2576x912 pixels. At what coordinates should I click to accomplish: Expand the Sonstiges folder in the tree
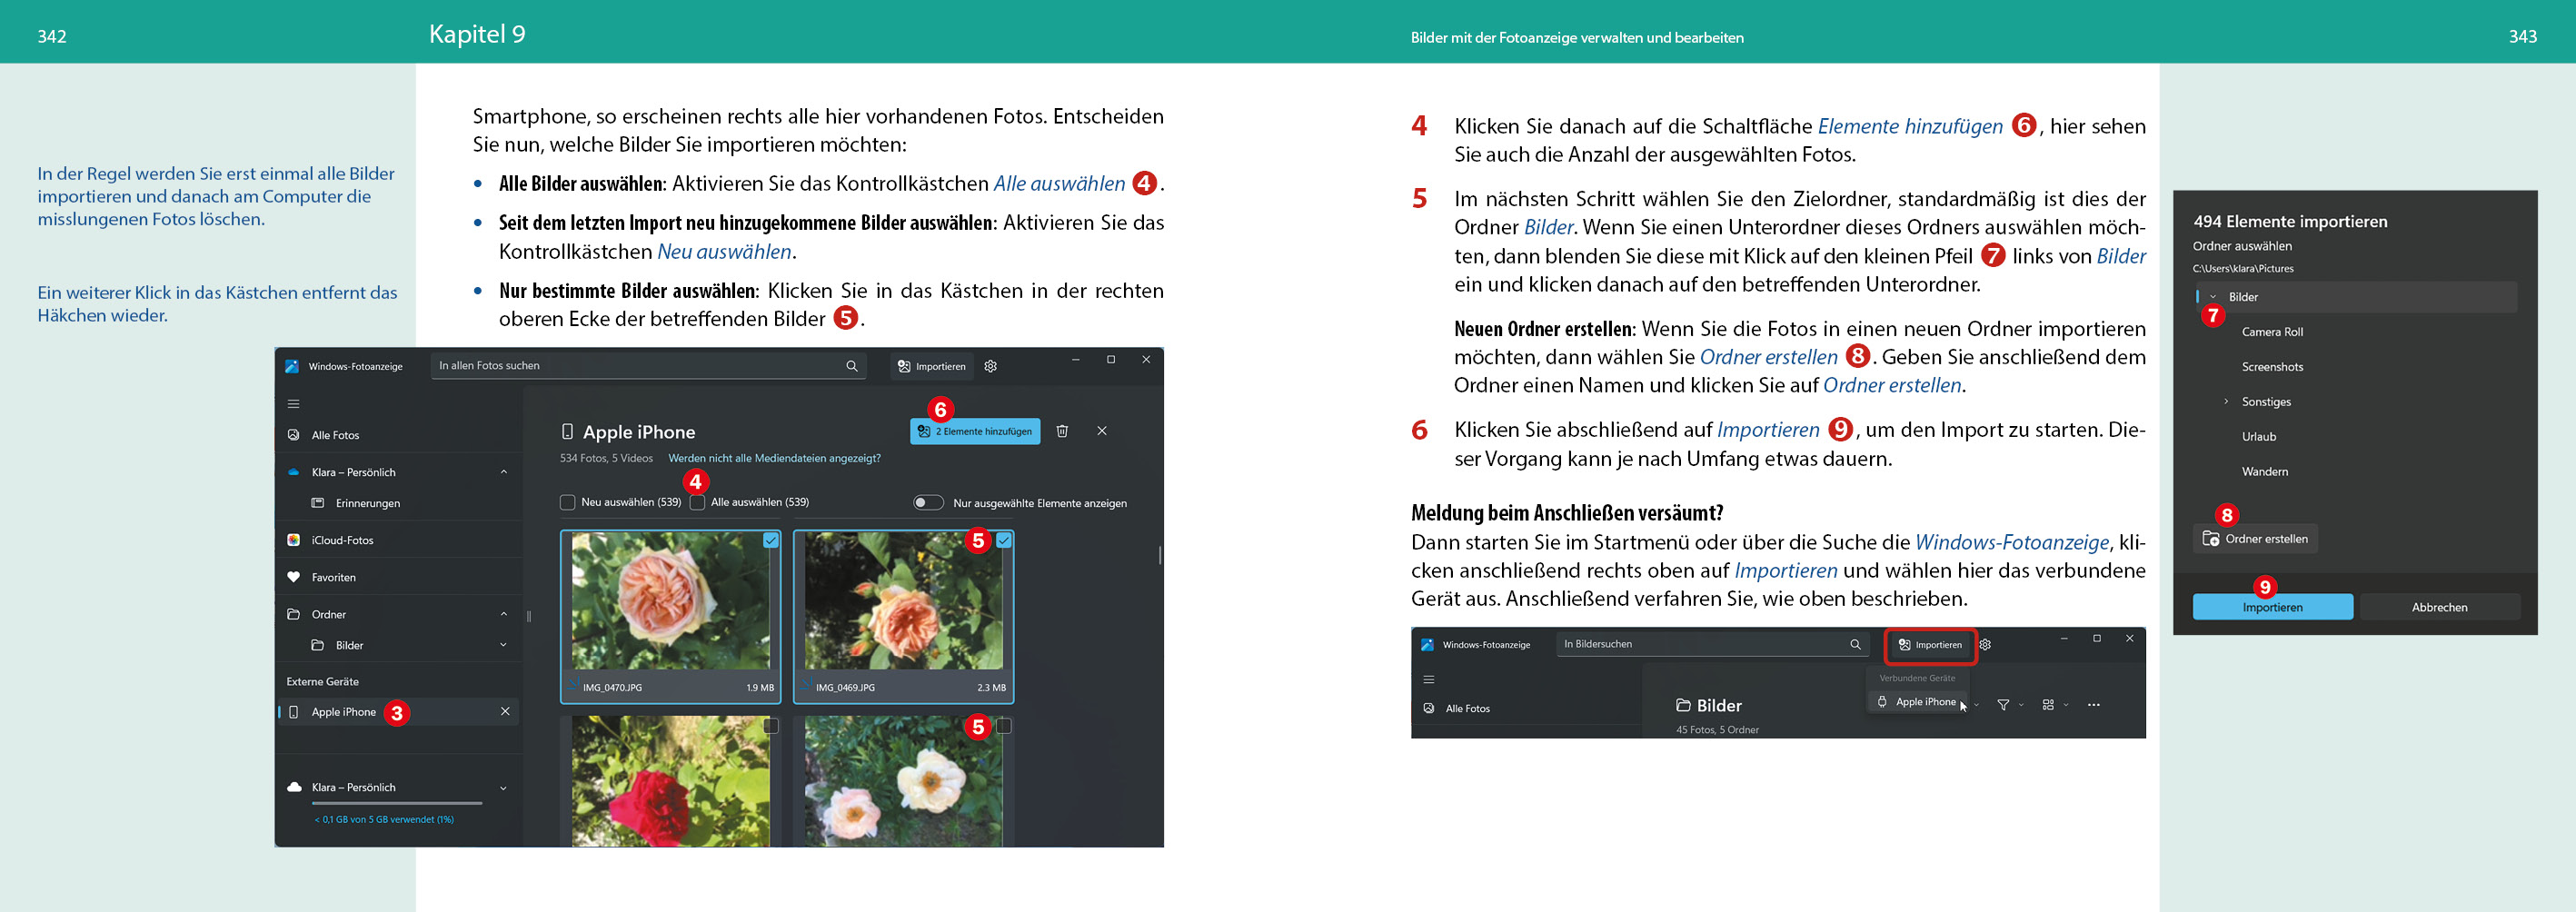pos(2225,402)
